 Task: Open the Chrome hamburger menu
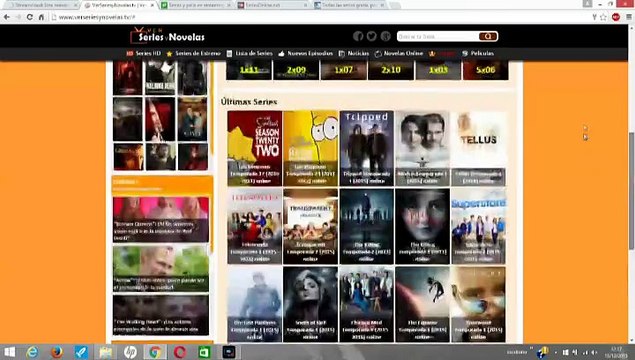coord(629,17)
